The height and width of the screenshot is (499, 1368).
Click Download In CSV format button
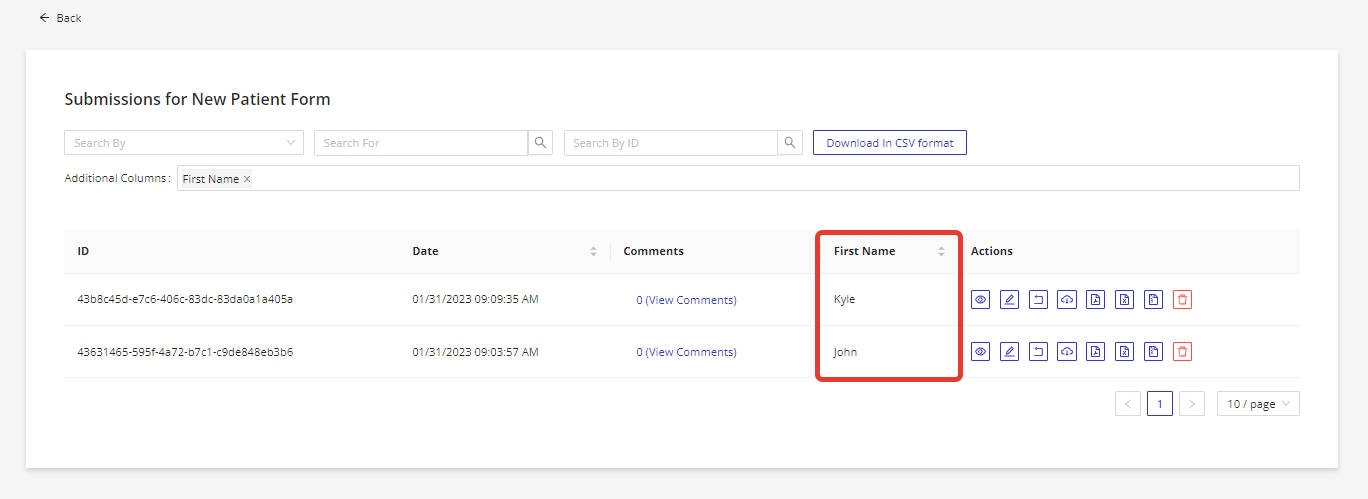pos(889,143)
